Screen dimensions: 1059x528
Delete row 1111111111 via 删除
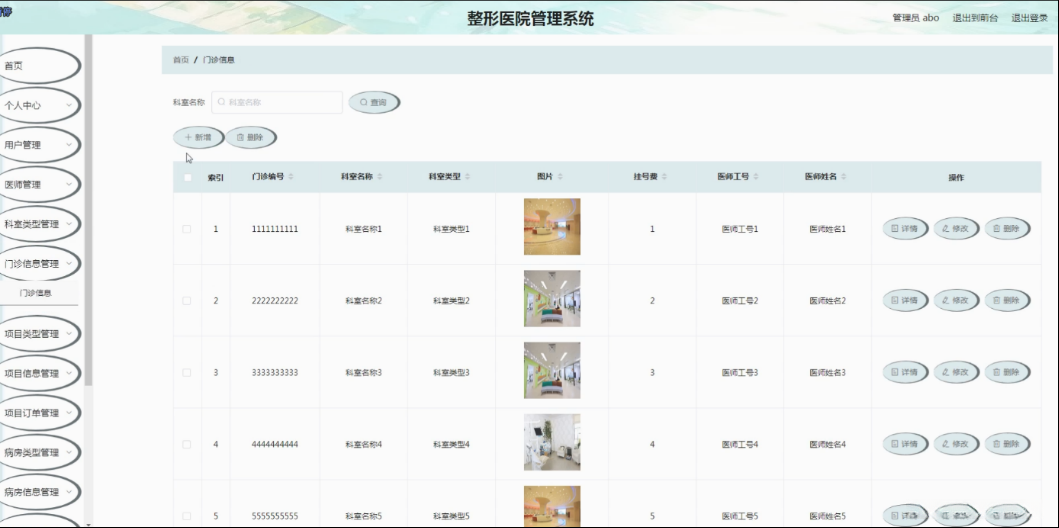pos(1006,229)
